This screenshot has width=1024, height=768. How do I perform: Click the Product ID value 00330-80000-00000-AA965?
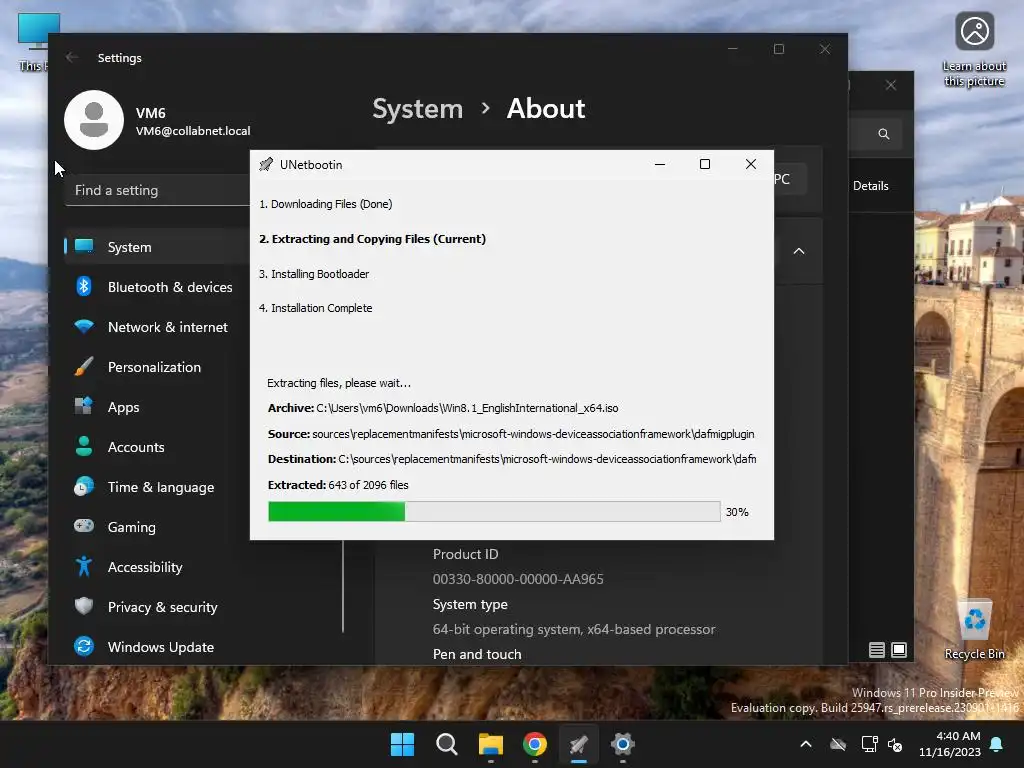pyautogui.click(x=518, y=579)
